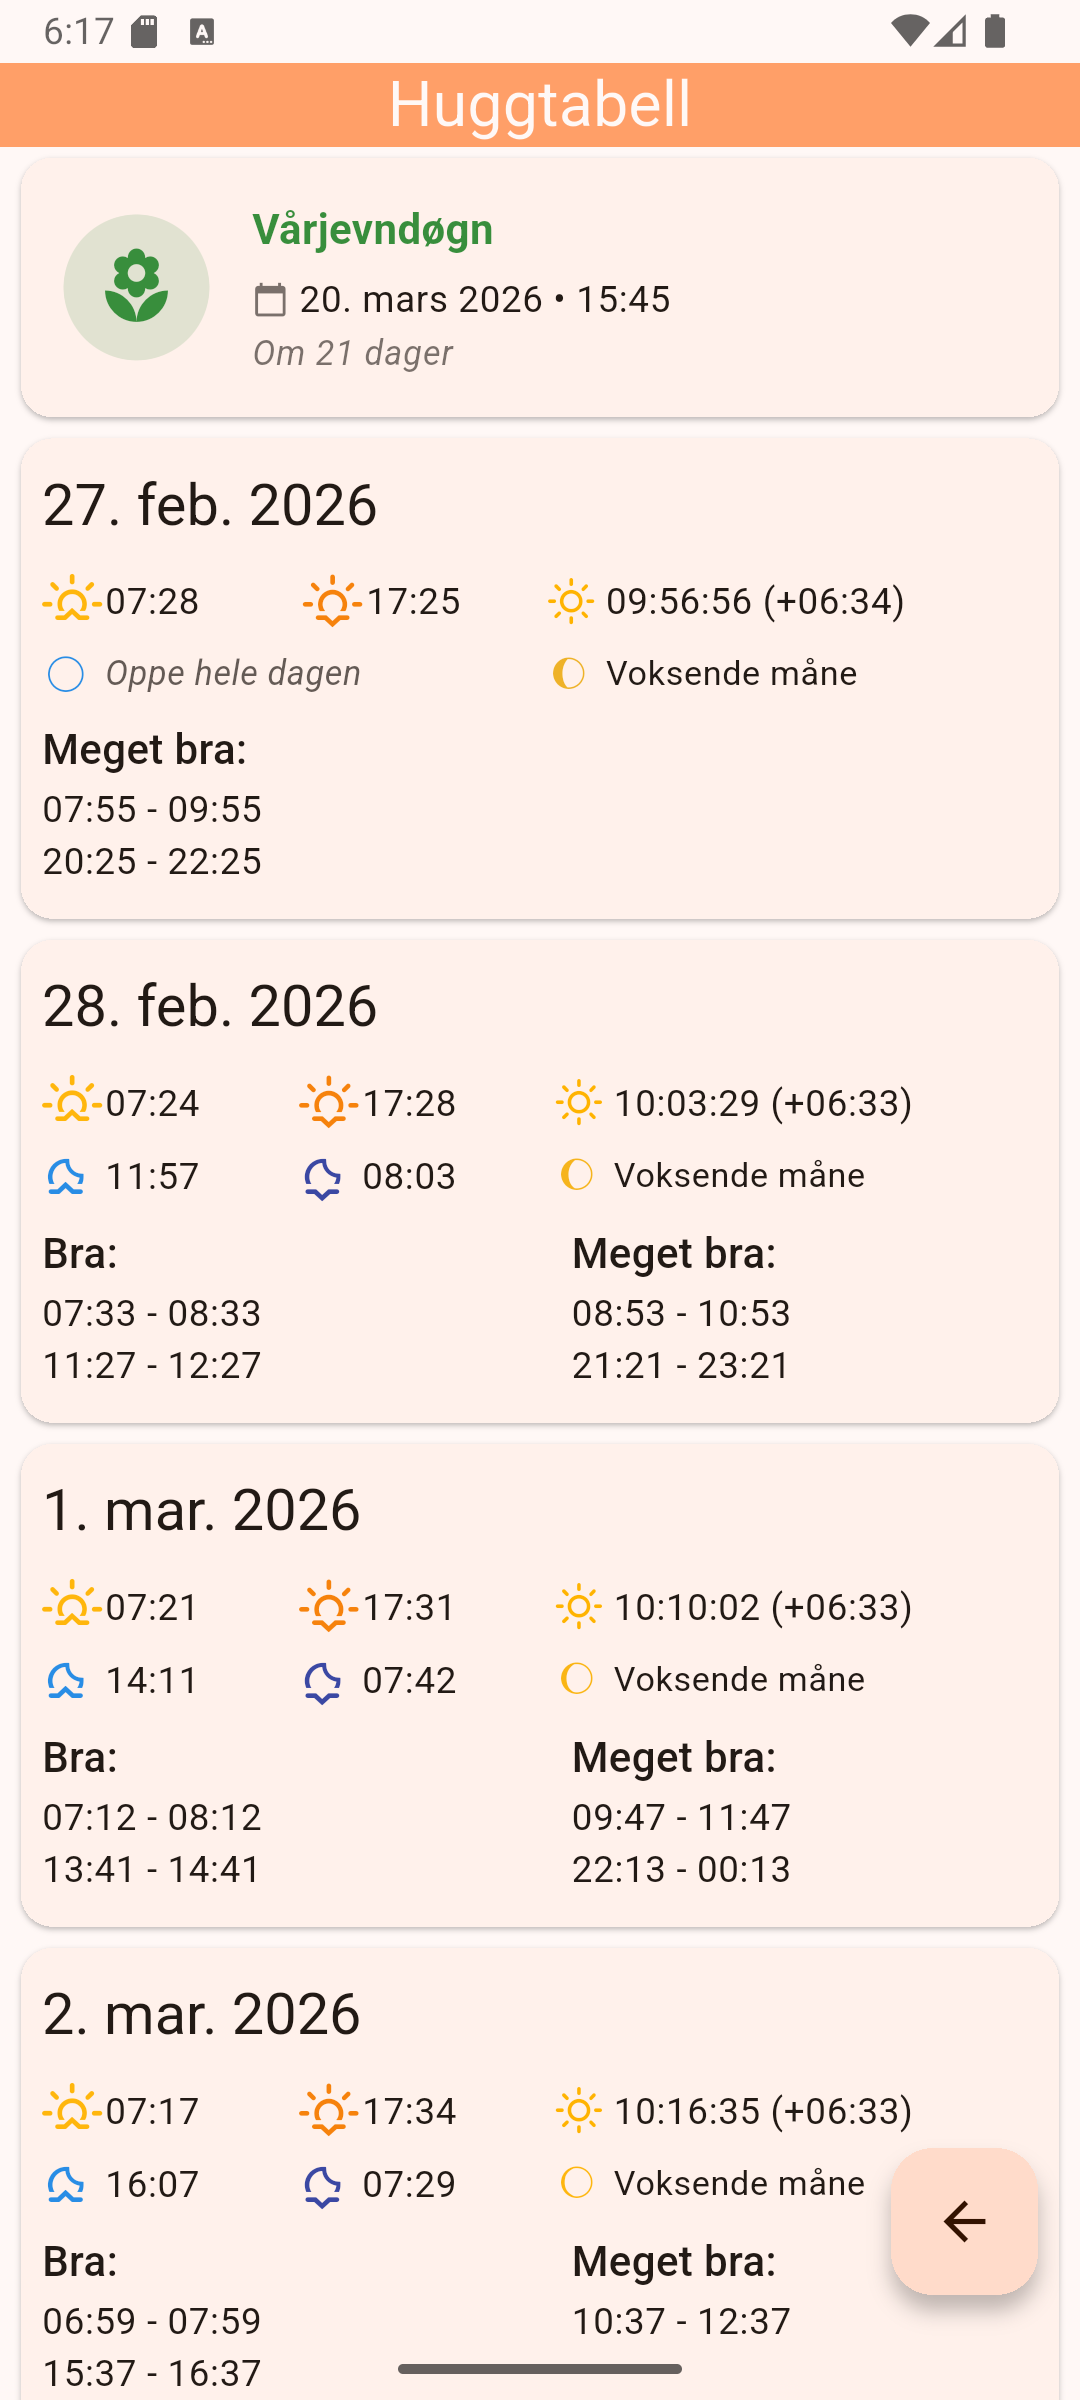Tap the sunset icon next to 17:34
This screenshot has width=1080, height=2400.
(328, 2111)
